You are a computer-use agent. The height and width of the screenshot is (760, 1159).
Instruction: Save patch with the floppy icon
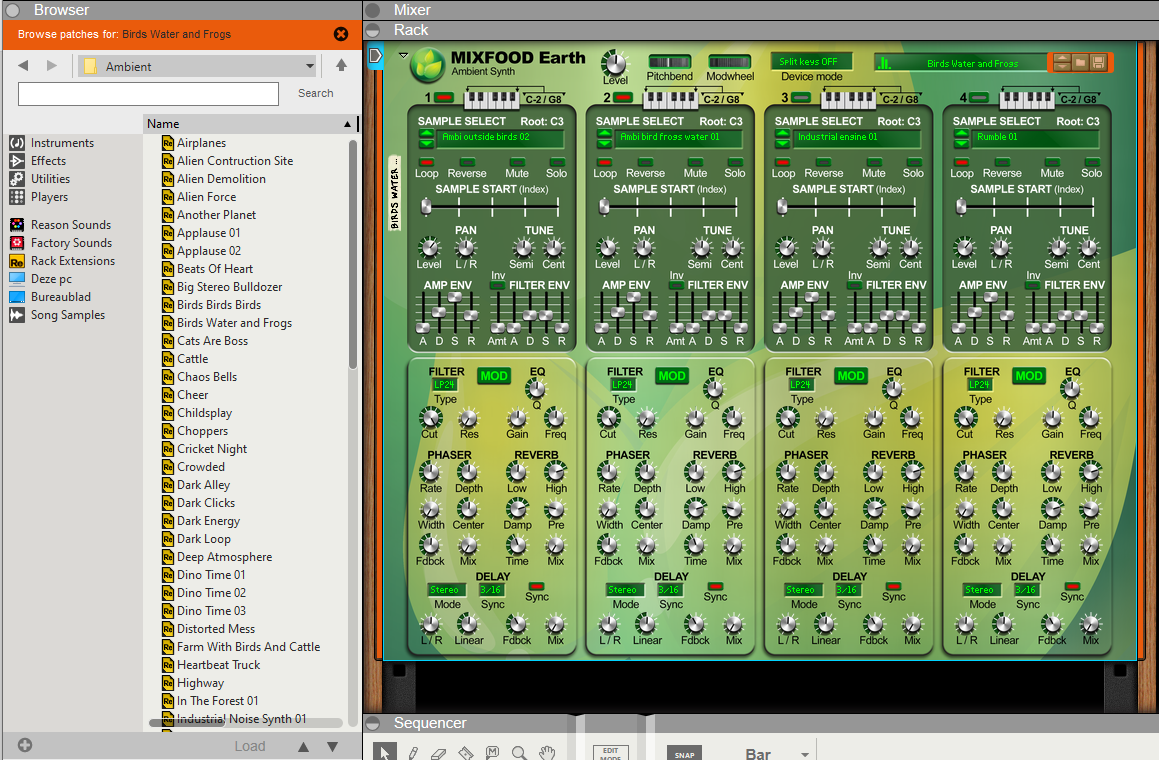pyautogui.click(x=1098, y=63)
